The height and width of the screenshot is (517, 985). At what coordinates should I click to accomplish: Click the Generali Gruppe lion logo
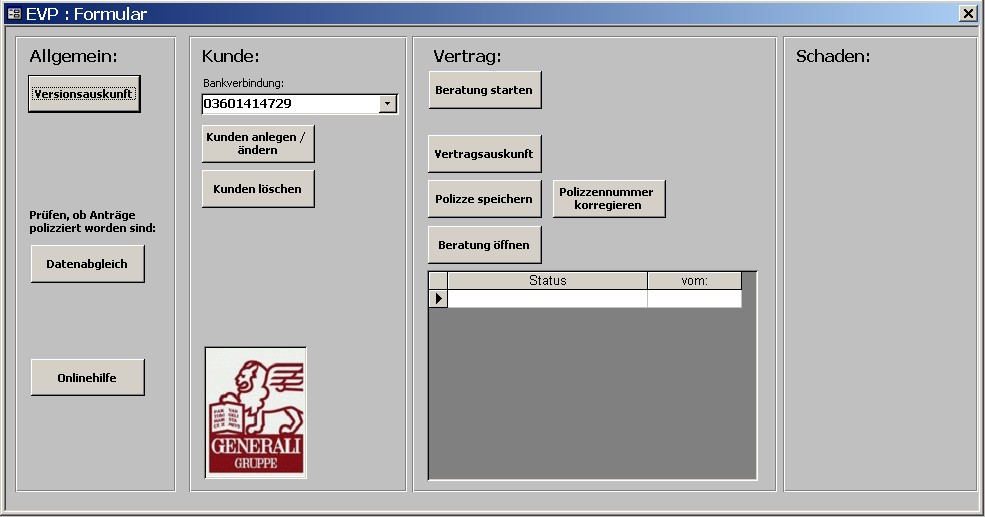coord(256,412)
